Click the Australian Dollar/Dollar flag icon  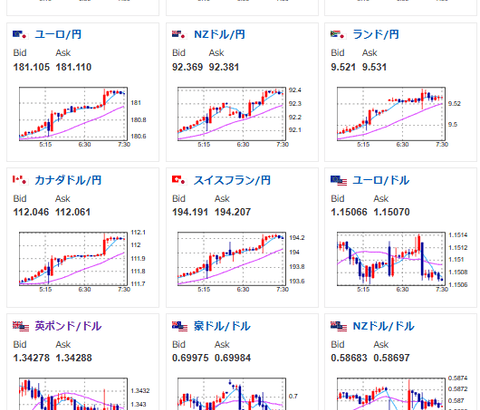[x=180, y=326]
